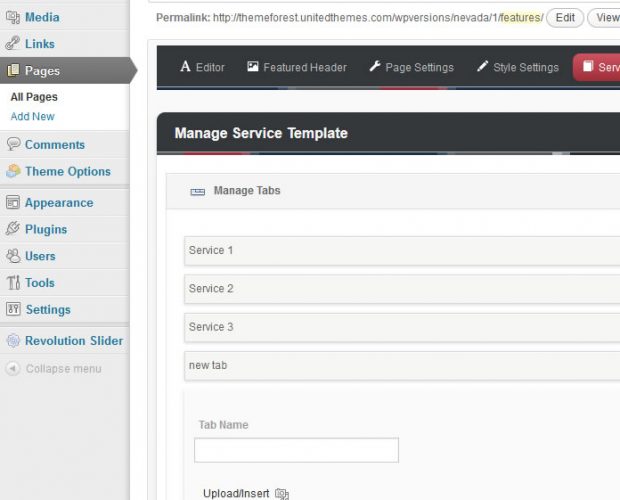
Task: Click the Tools wrench icon
Action: point(13,283)
